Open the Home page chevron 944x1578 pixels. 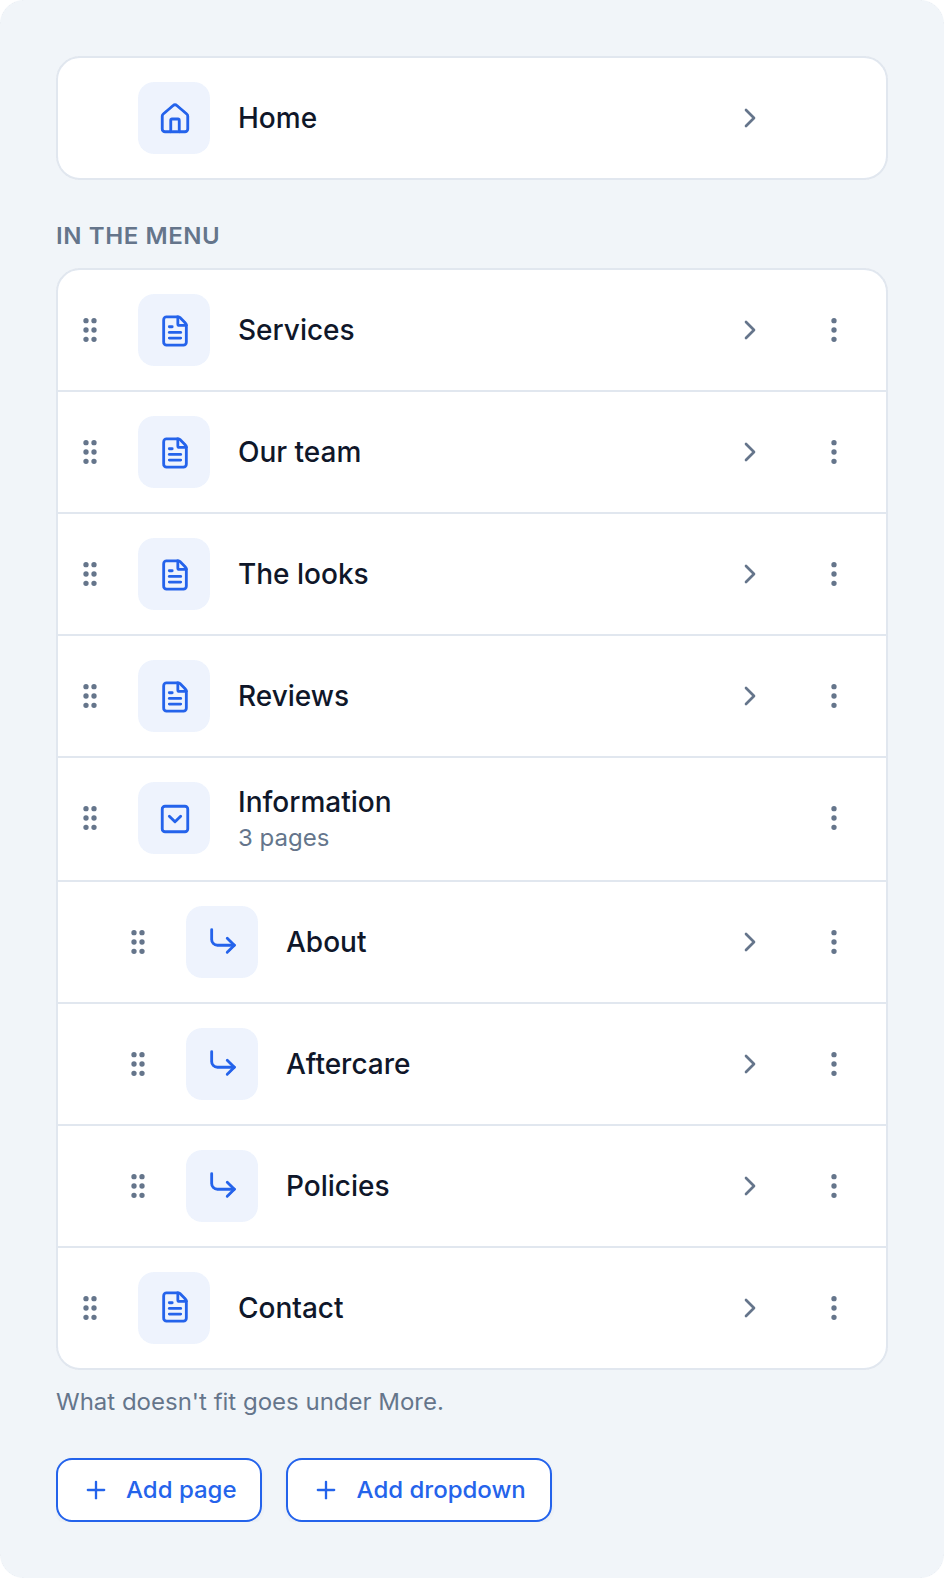(750, 118)
